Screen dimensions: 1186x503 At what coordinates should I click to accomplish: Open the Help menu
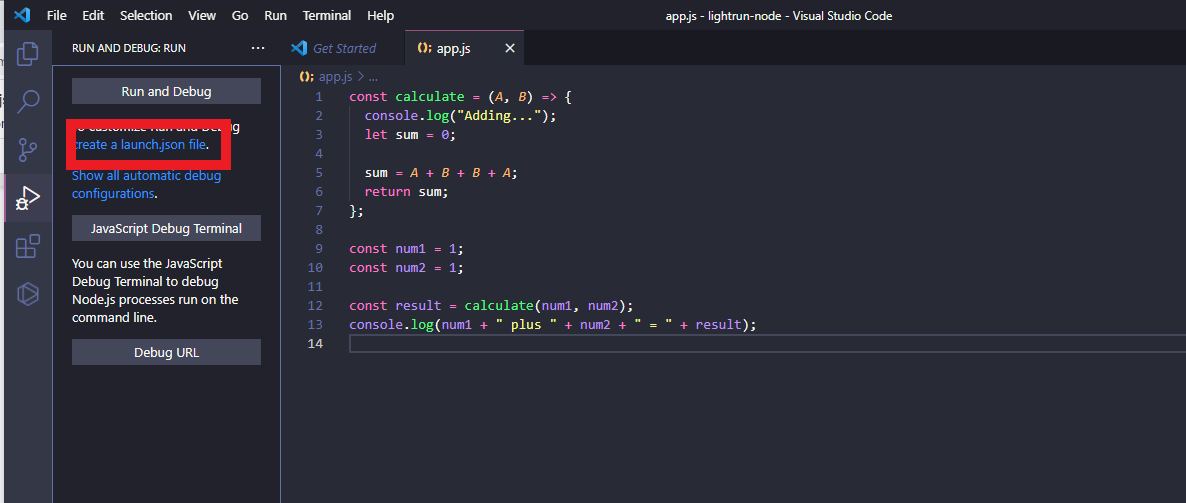[x=380, y=15]
